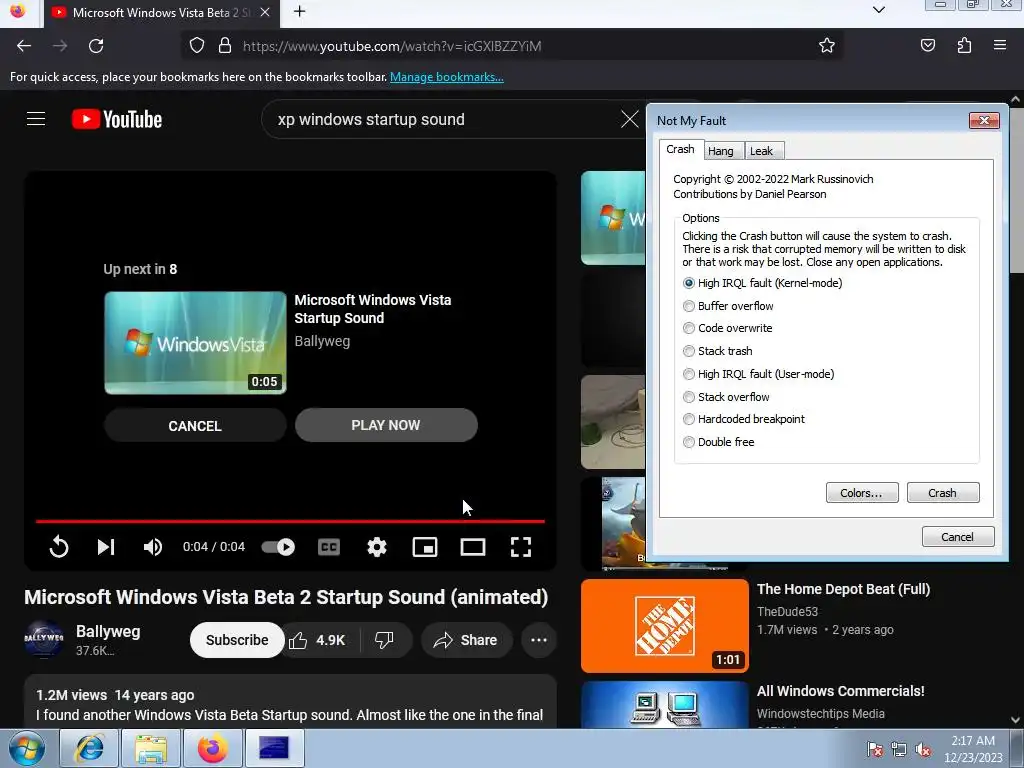1024x768 pixels.
Task: Clear the YouTube search text with X
Action: (x=630, y=119)
